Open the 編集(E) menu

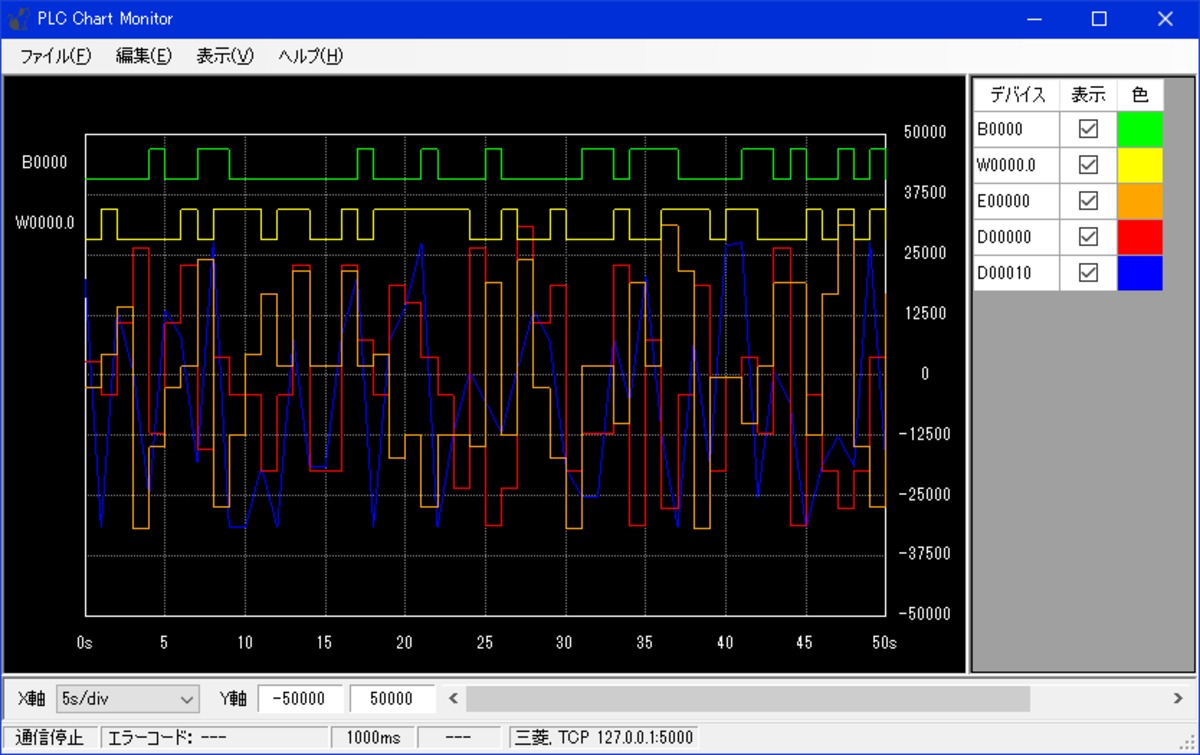(144, 56)
